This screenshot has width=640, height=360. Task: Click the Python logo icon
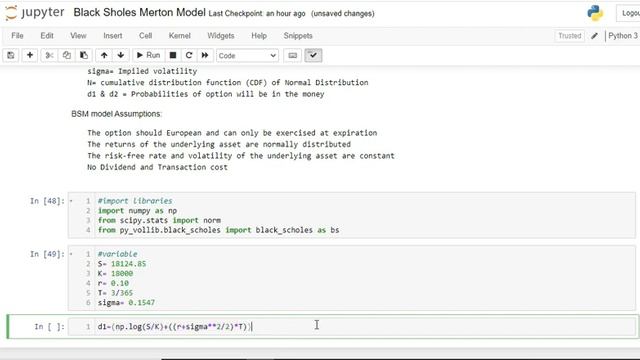pos(595,13)
